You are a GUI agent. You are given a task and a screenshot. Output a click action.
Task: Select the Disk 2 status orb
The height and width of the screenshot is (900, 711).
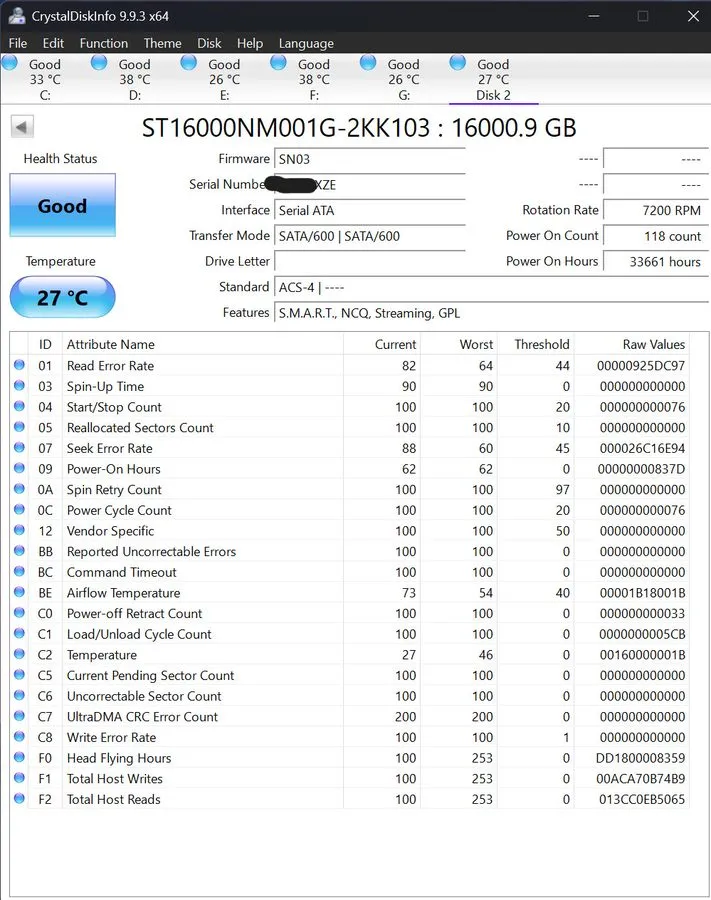pos(457,62)
